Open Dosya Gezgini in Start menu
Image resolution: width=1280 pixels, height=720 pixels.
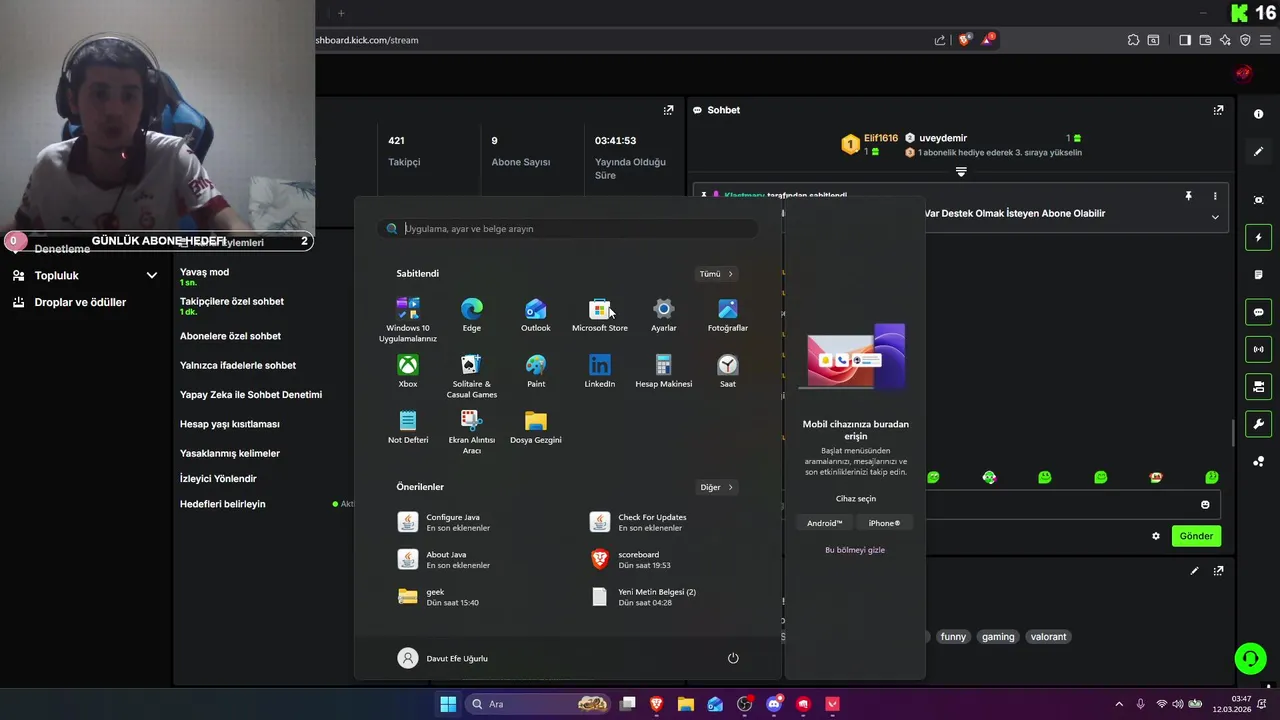[x=536, y=427]
